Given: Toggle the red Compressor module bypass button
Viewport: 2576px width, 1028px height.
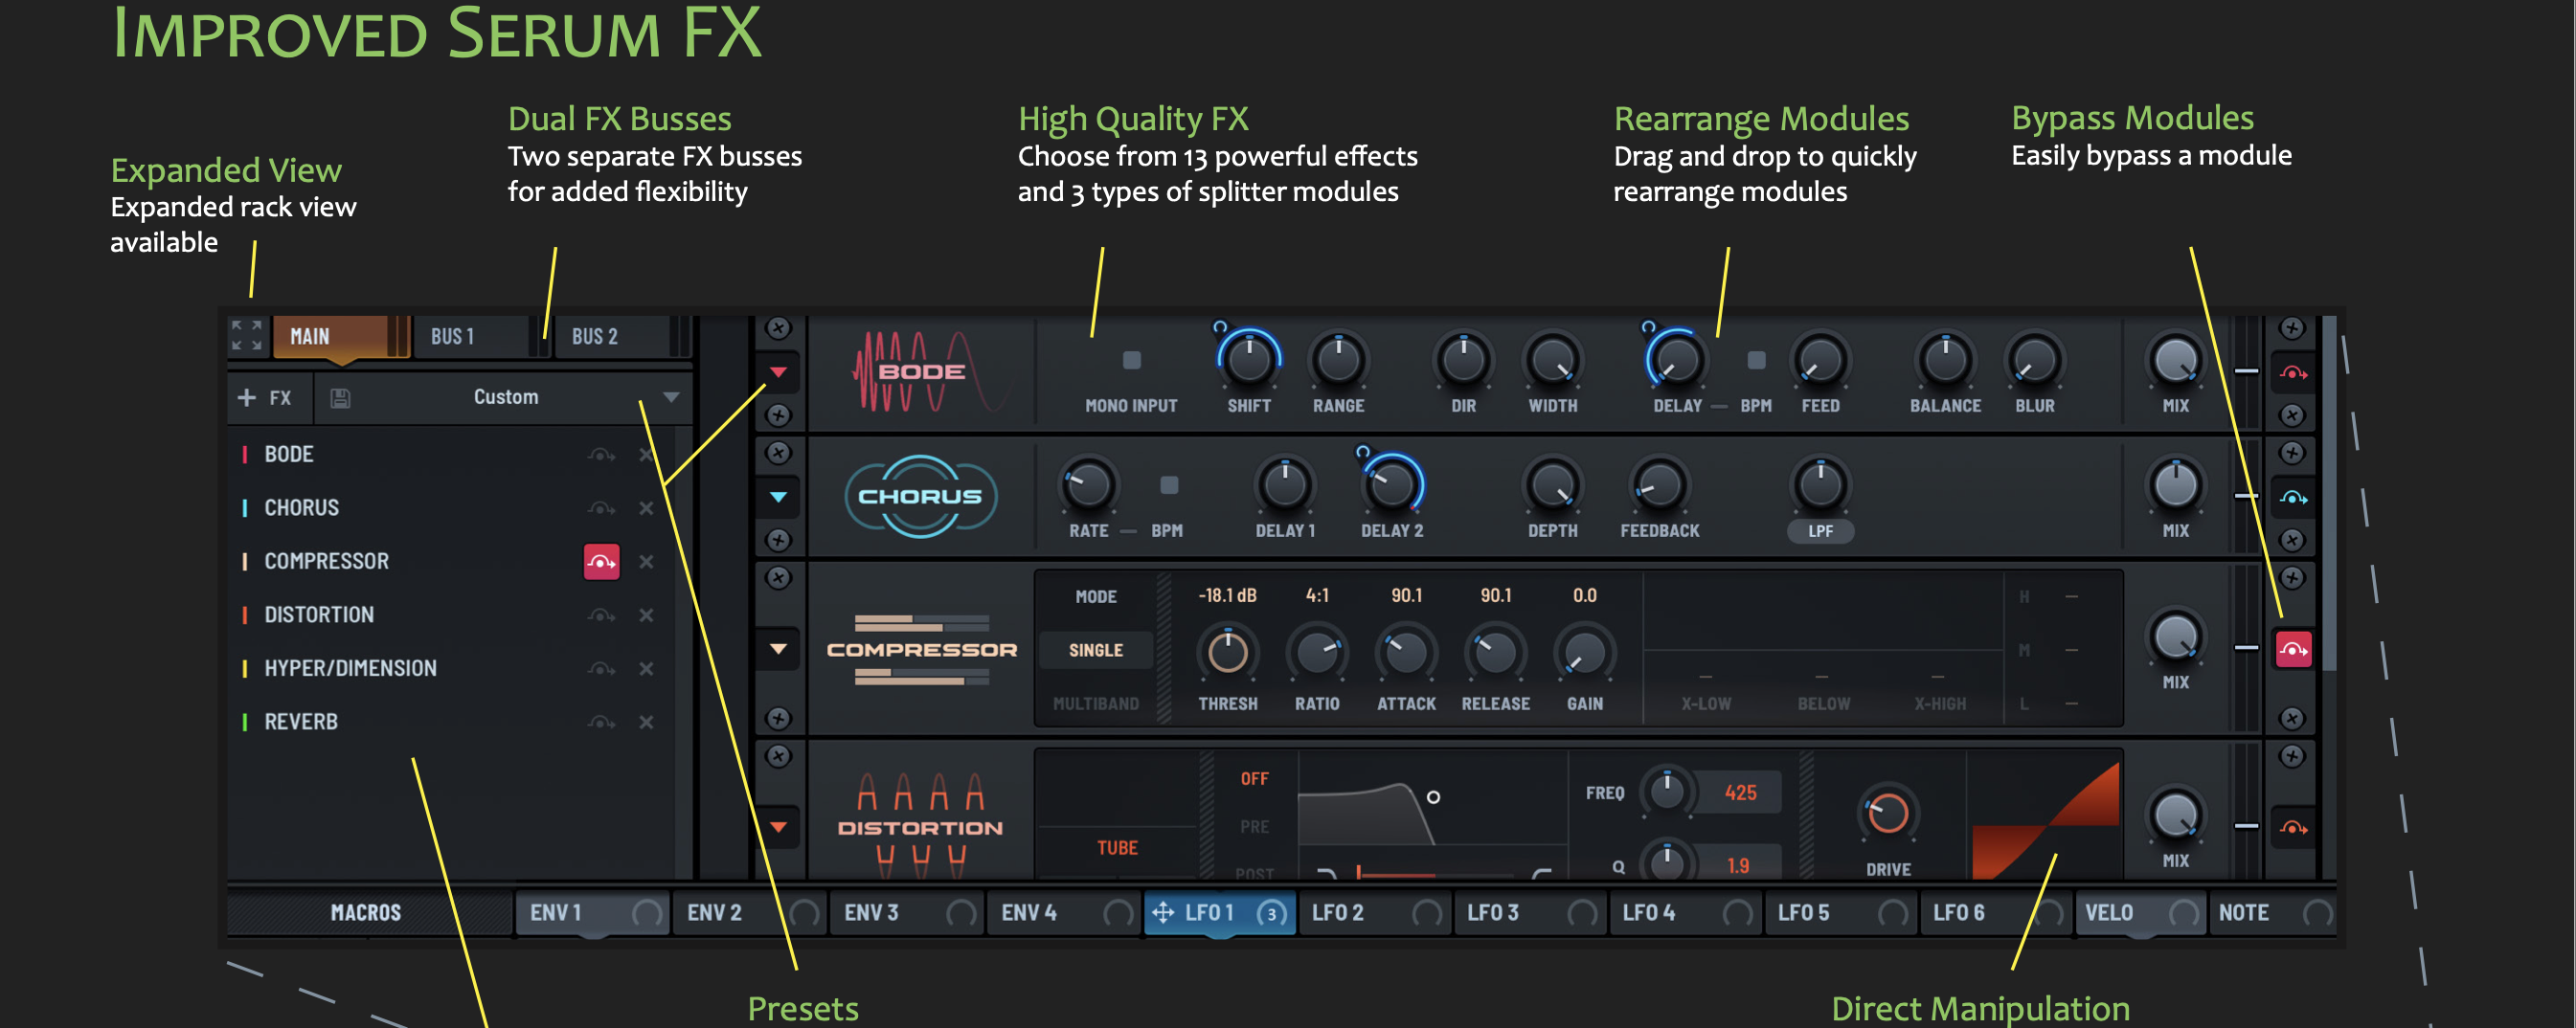Looking at the screenshot, I should 2293,649.
